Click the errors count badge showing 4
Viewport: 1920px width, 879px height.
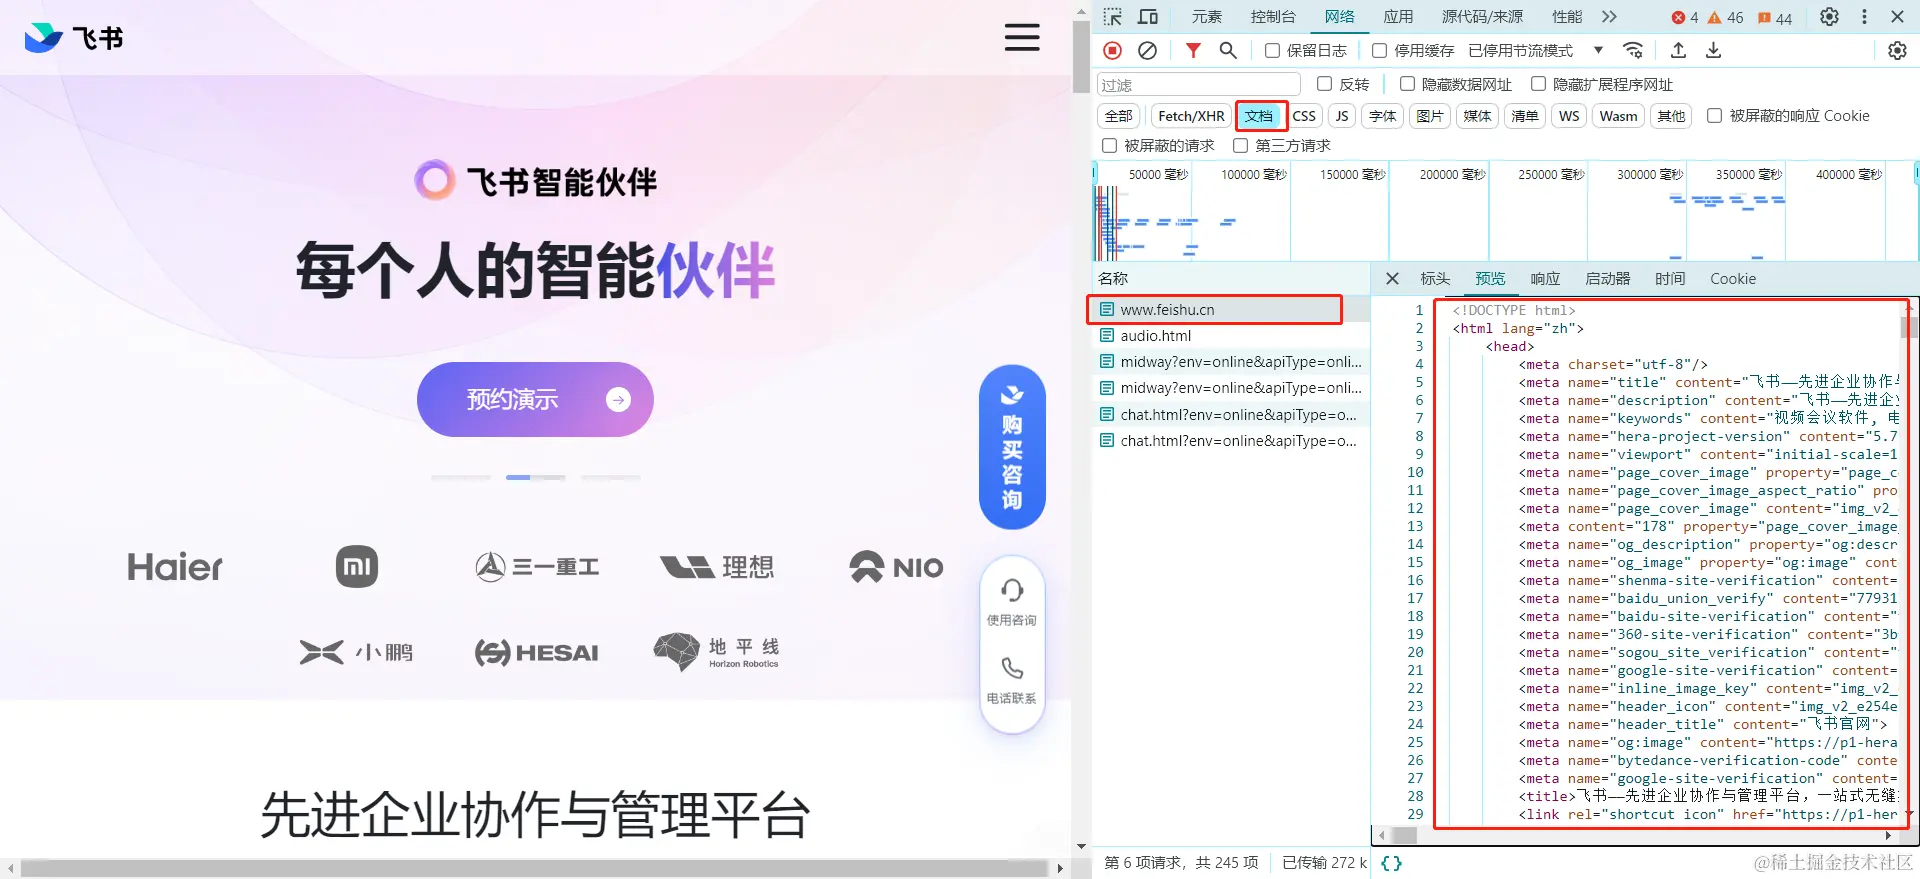coord(1685,18)
